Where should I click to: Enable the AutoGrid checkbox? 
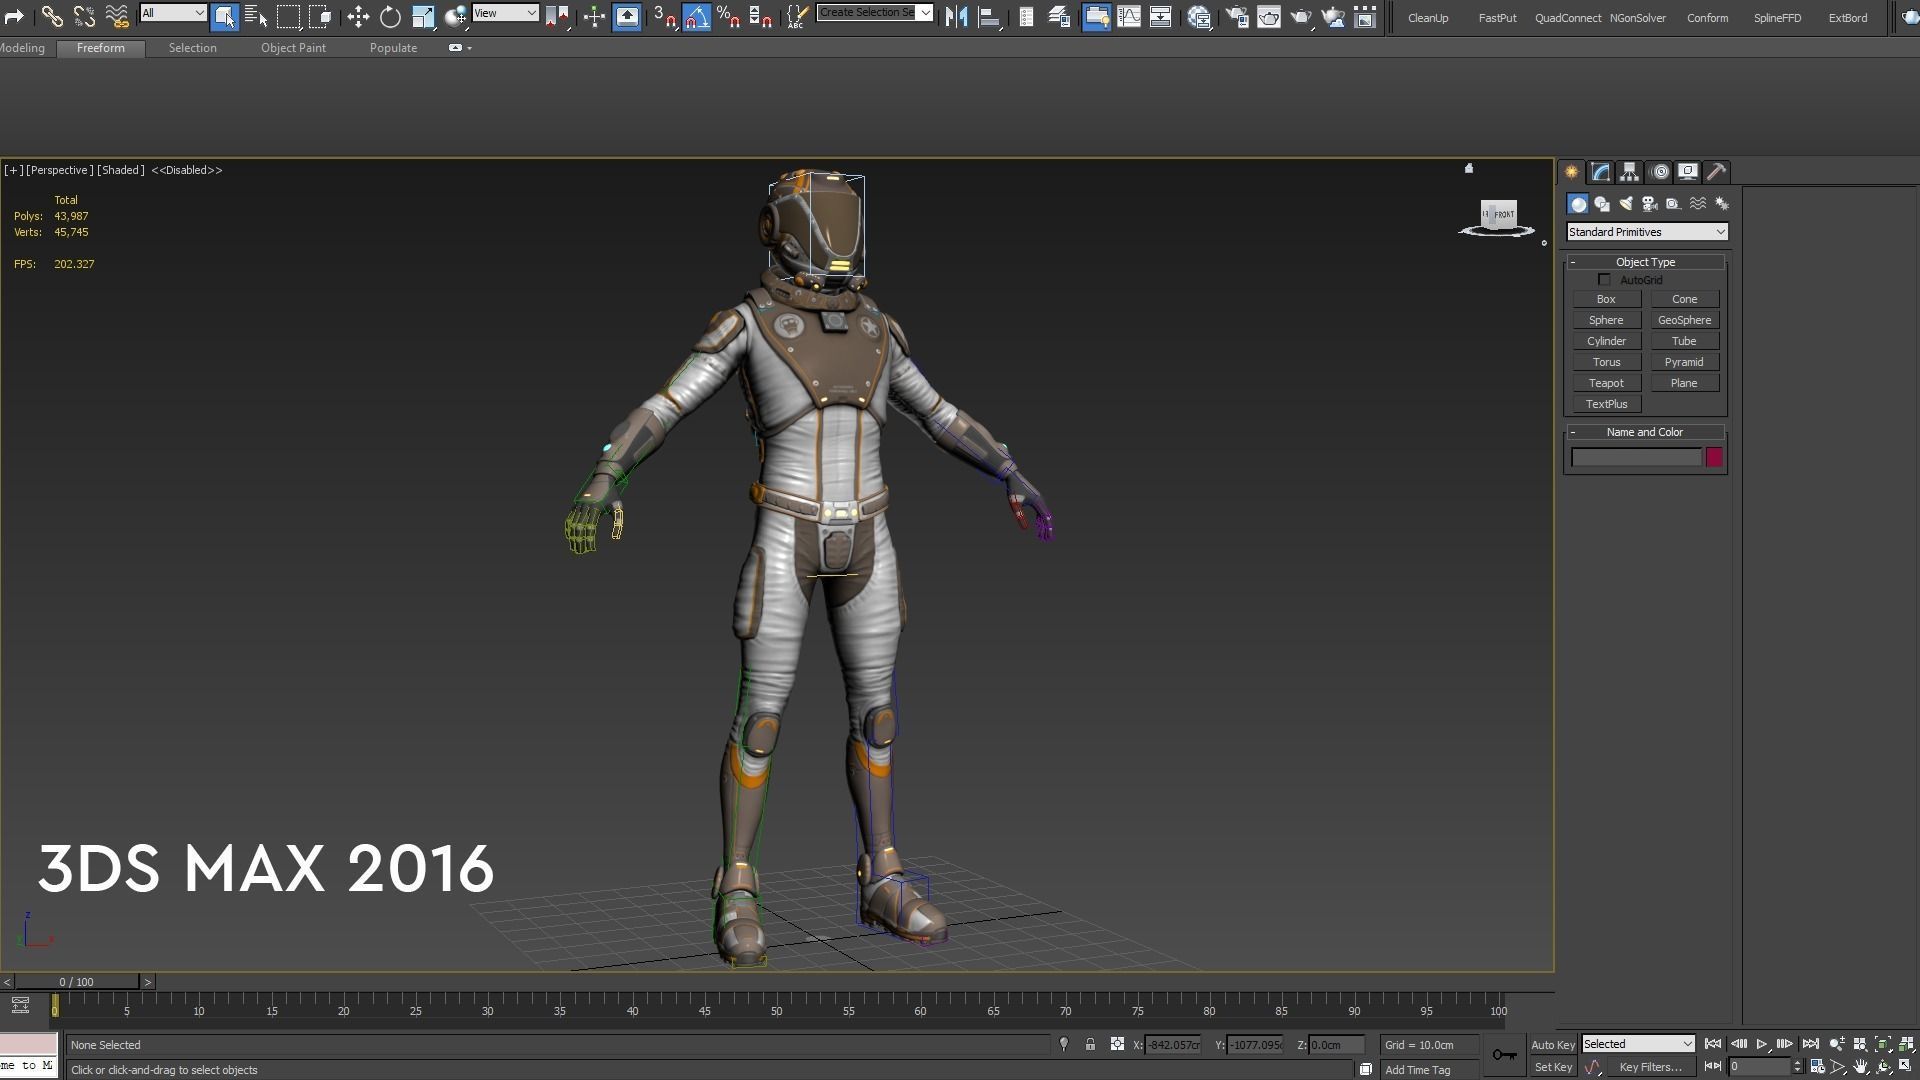[x=1604, y=280]
